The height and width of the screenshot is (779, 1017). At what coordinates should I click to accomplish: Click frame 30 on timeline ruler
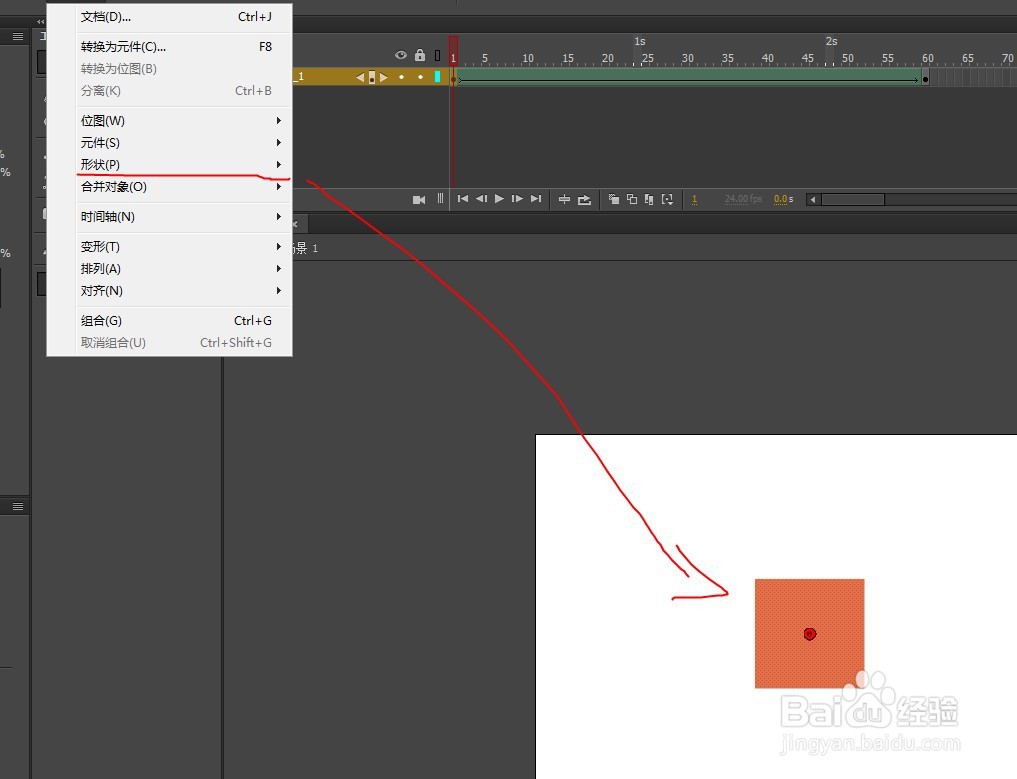point(688,58)
